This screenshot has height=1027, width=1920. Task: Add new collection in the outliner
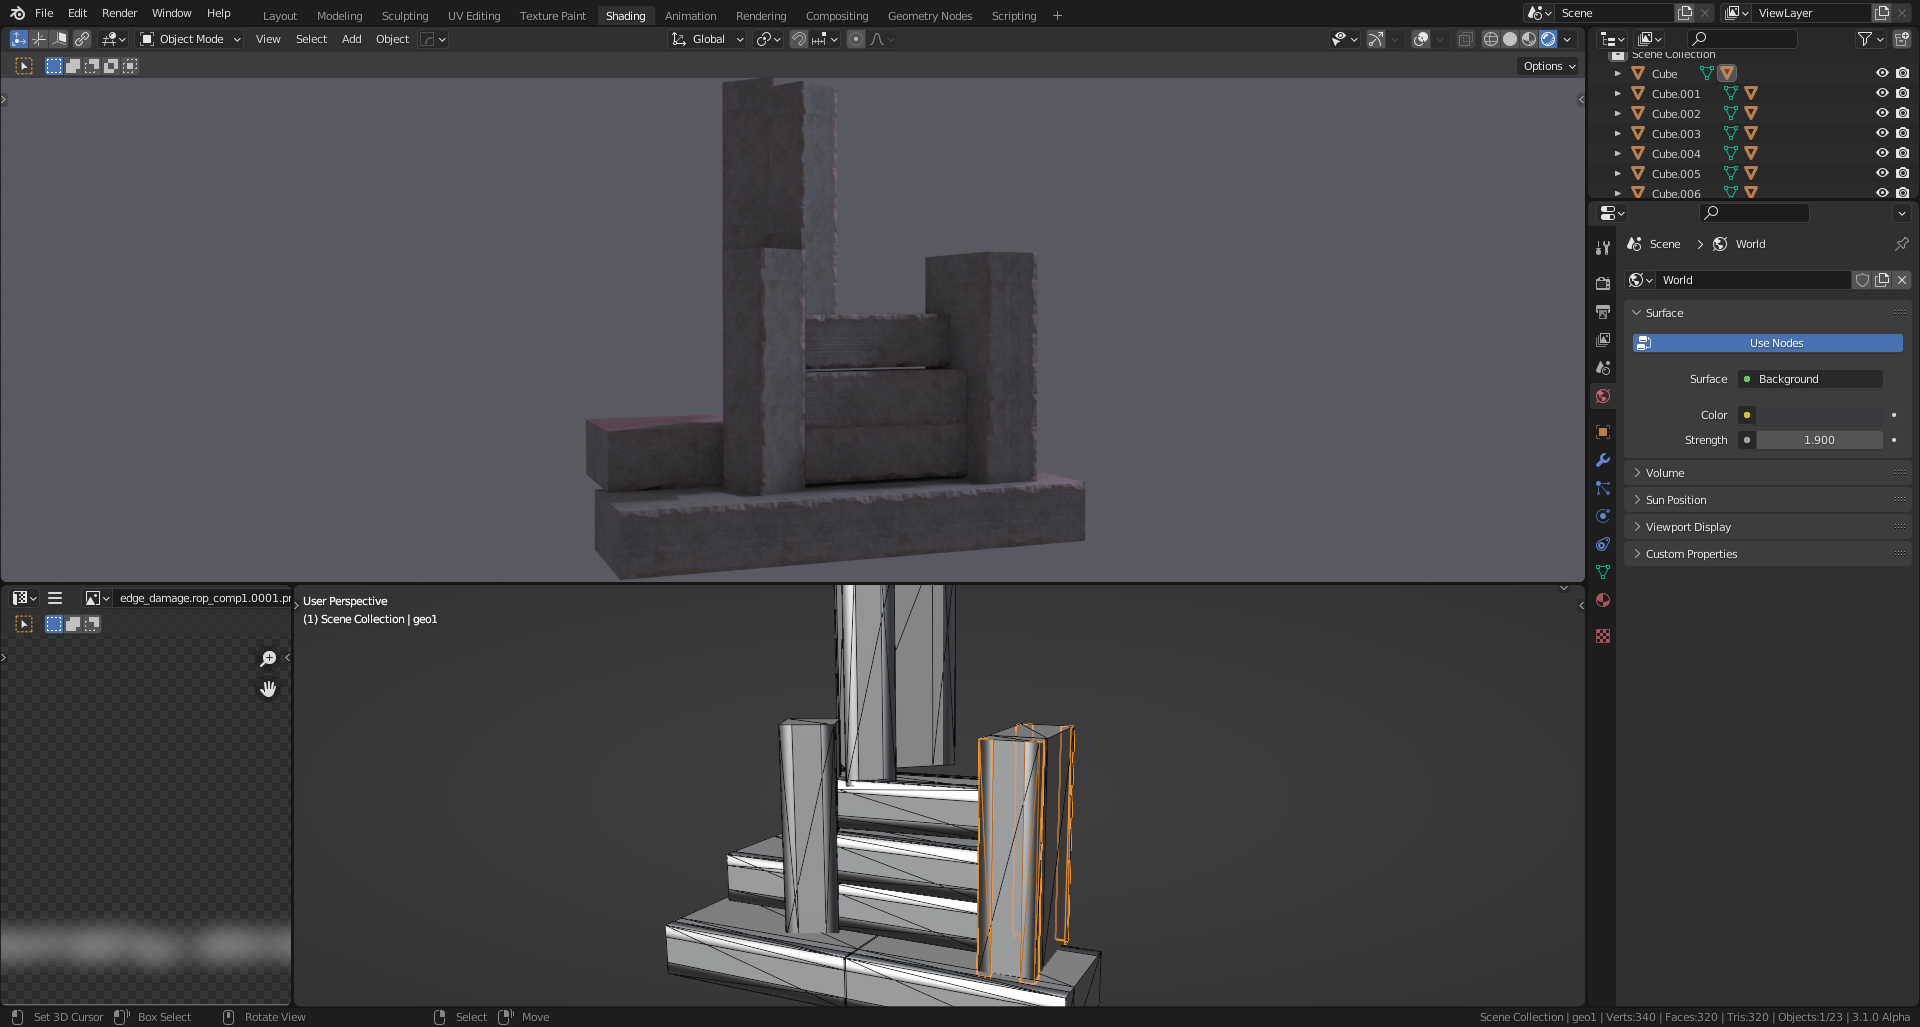pyautogui.click(x=1901, y=39)
